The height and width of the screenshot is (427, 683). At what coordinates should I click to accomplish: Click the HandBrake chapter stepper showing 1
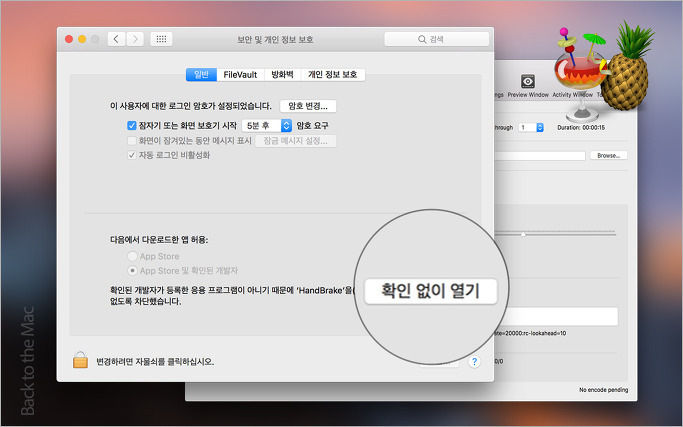[x=531, y=127]
